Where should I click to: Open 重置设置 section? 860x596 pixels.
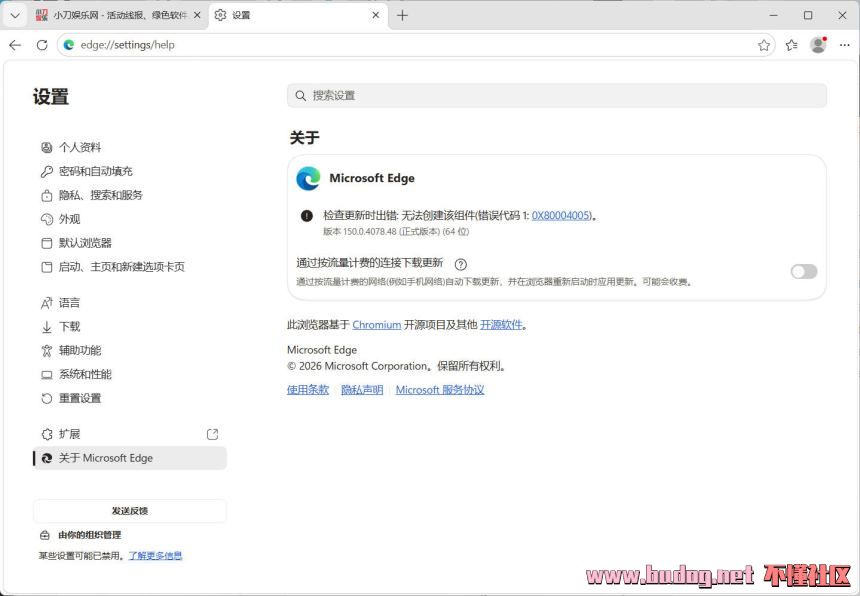tap(131, 399)
